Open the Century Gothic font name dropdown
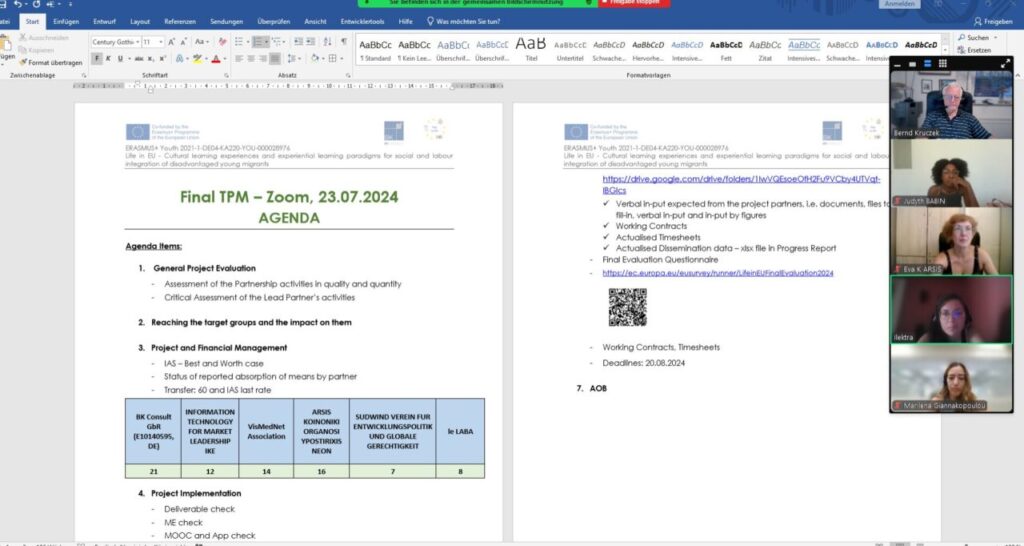1024x546 pixels. (x=135, y=42)
